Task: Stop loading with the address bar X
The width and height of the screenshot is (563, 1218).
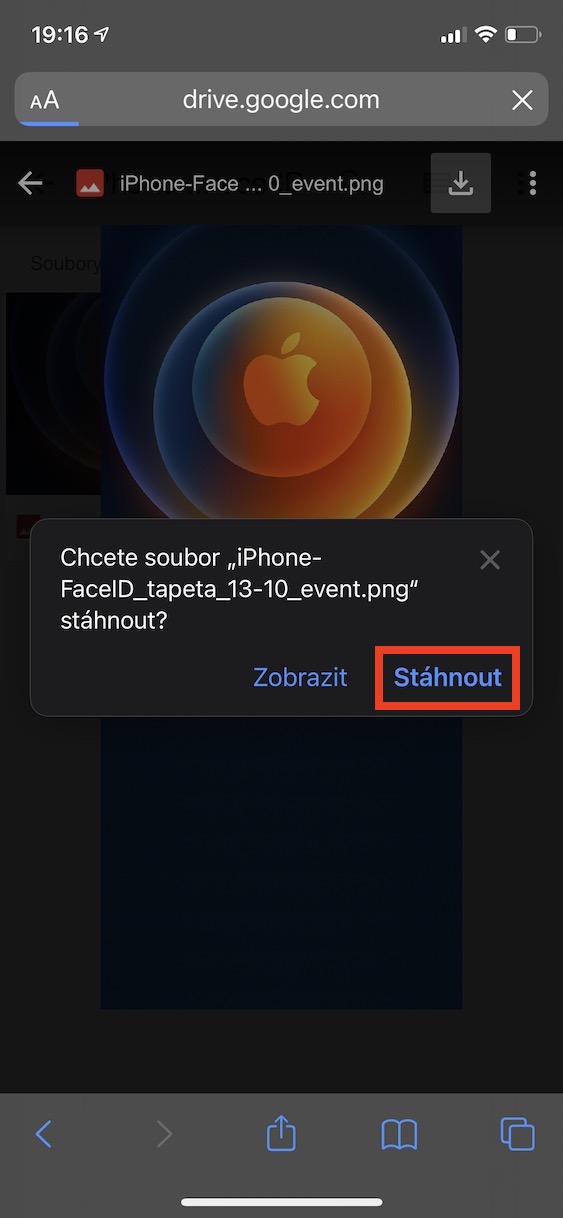Action: (x=522, y=100)
